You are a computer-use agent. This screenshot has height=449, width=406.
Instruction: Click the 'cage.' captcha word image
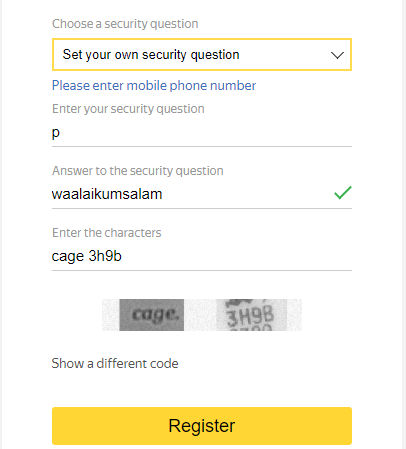[152, 315]
